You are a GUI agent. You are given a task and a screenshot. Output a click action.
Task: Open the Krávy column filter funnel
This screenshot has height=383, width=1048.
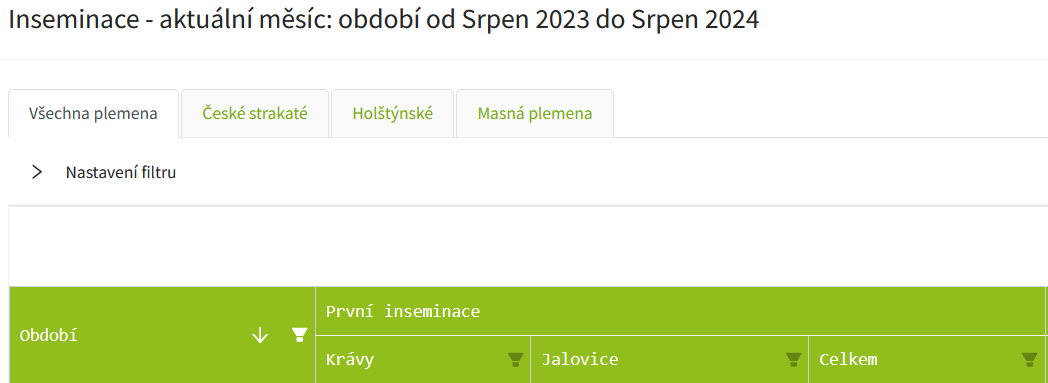point(515,360)
